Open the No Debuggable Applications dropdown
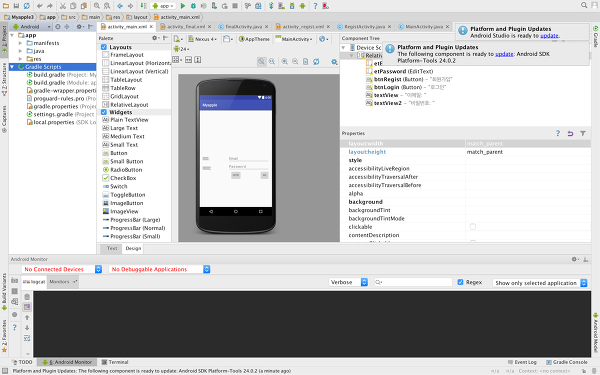The height and width of the screenshot is (375, 600). (160, 269)
